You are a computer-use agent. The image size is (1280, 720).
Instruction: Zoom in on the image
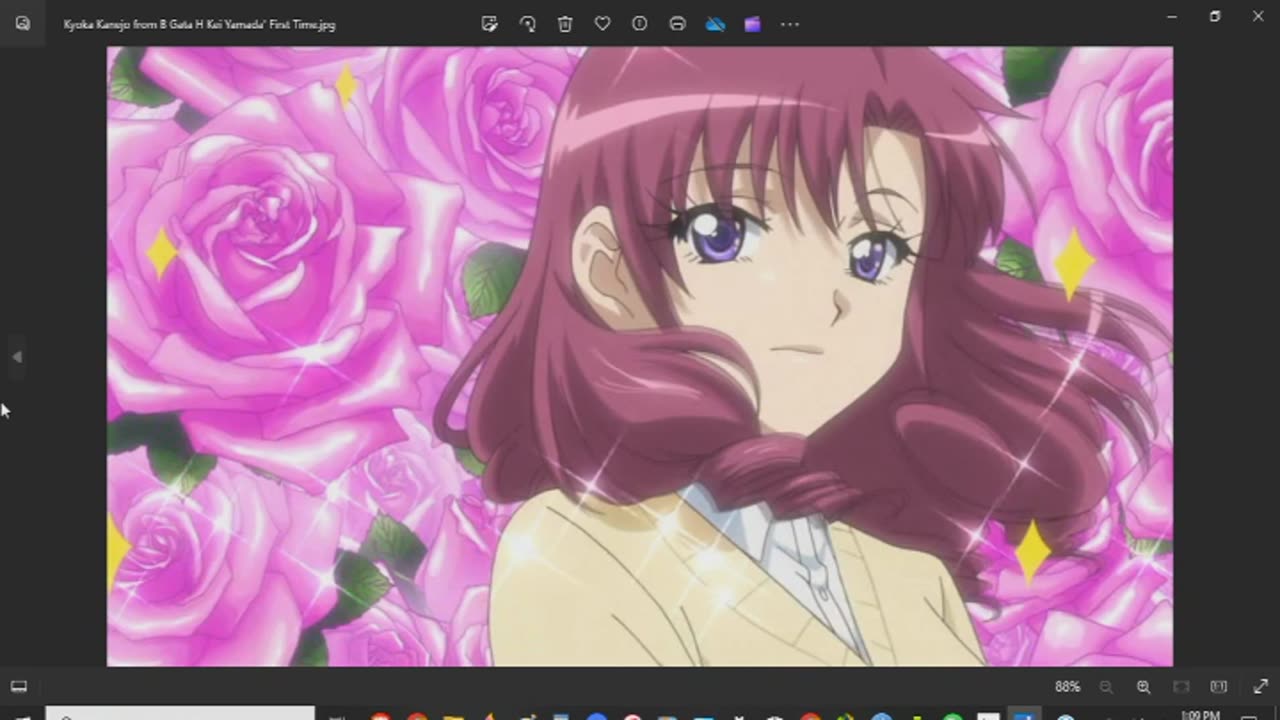pos(1143,687)
